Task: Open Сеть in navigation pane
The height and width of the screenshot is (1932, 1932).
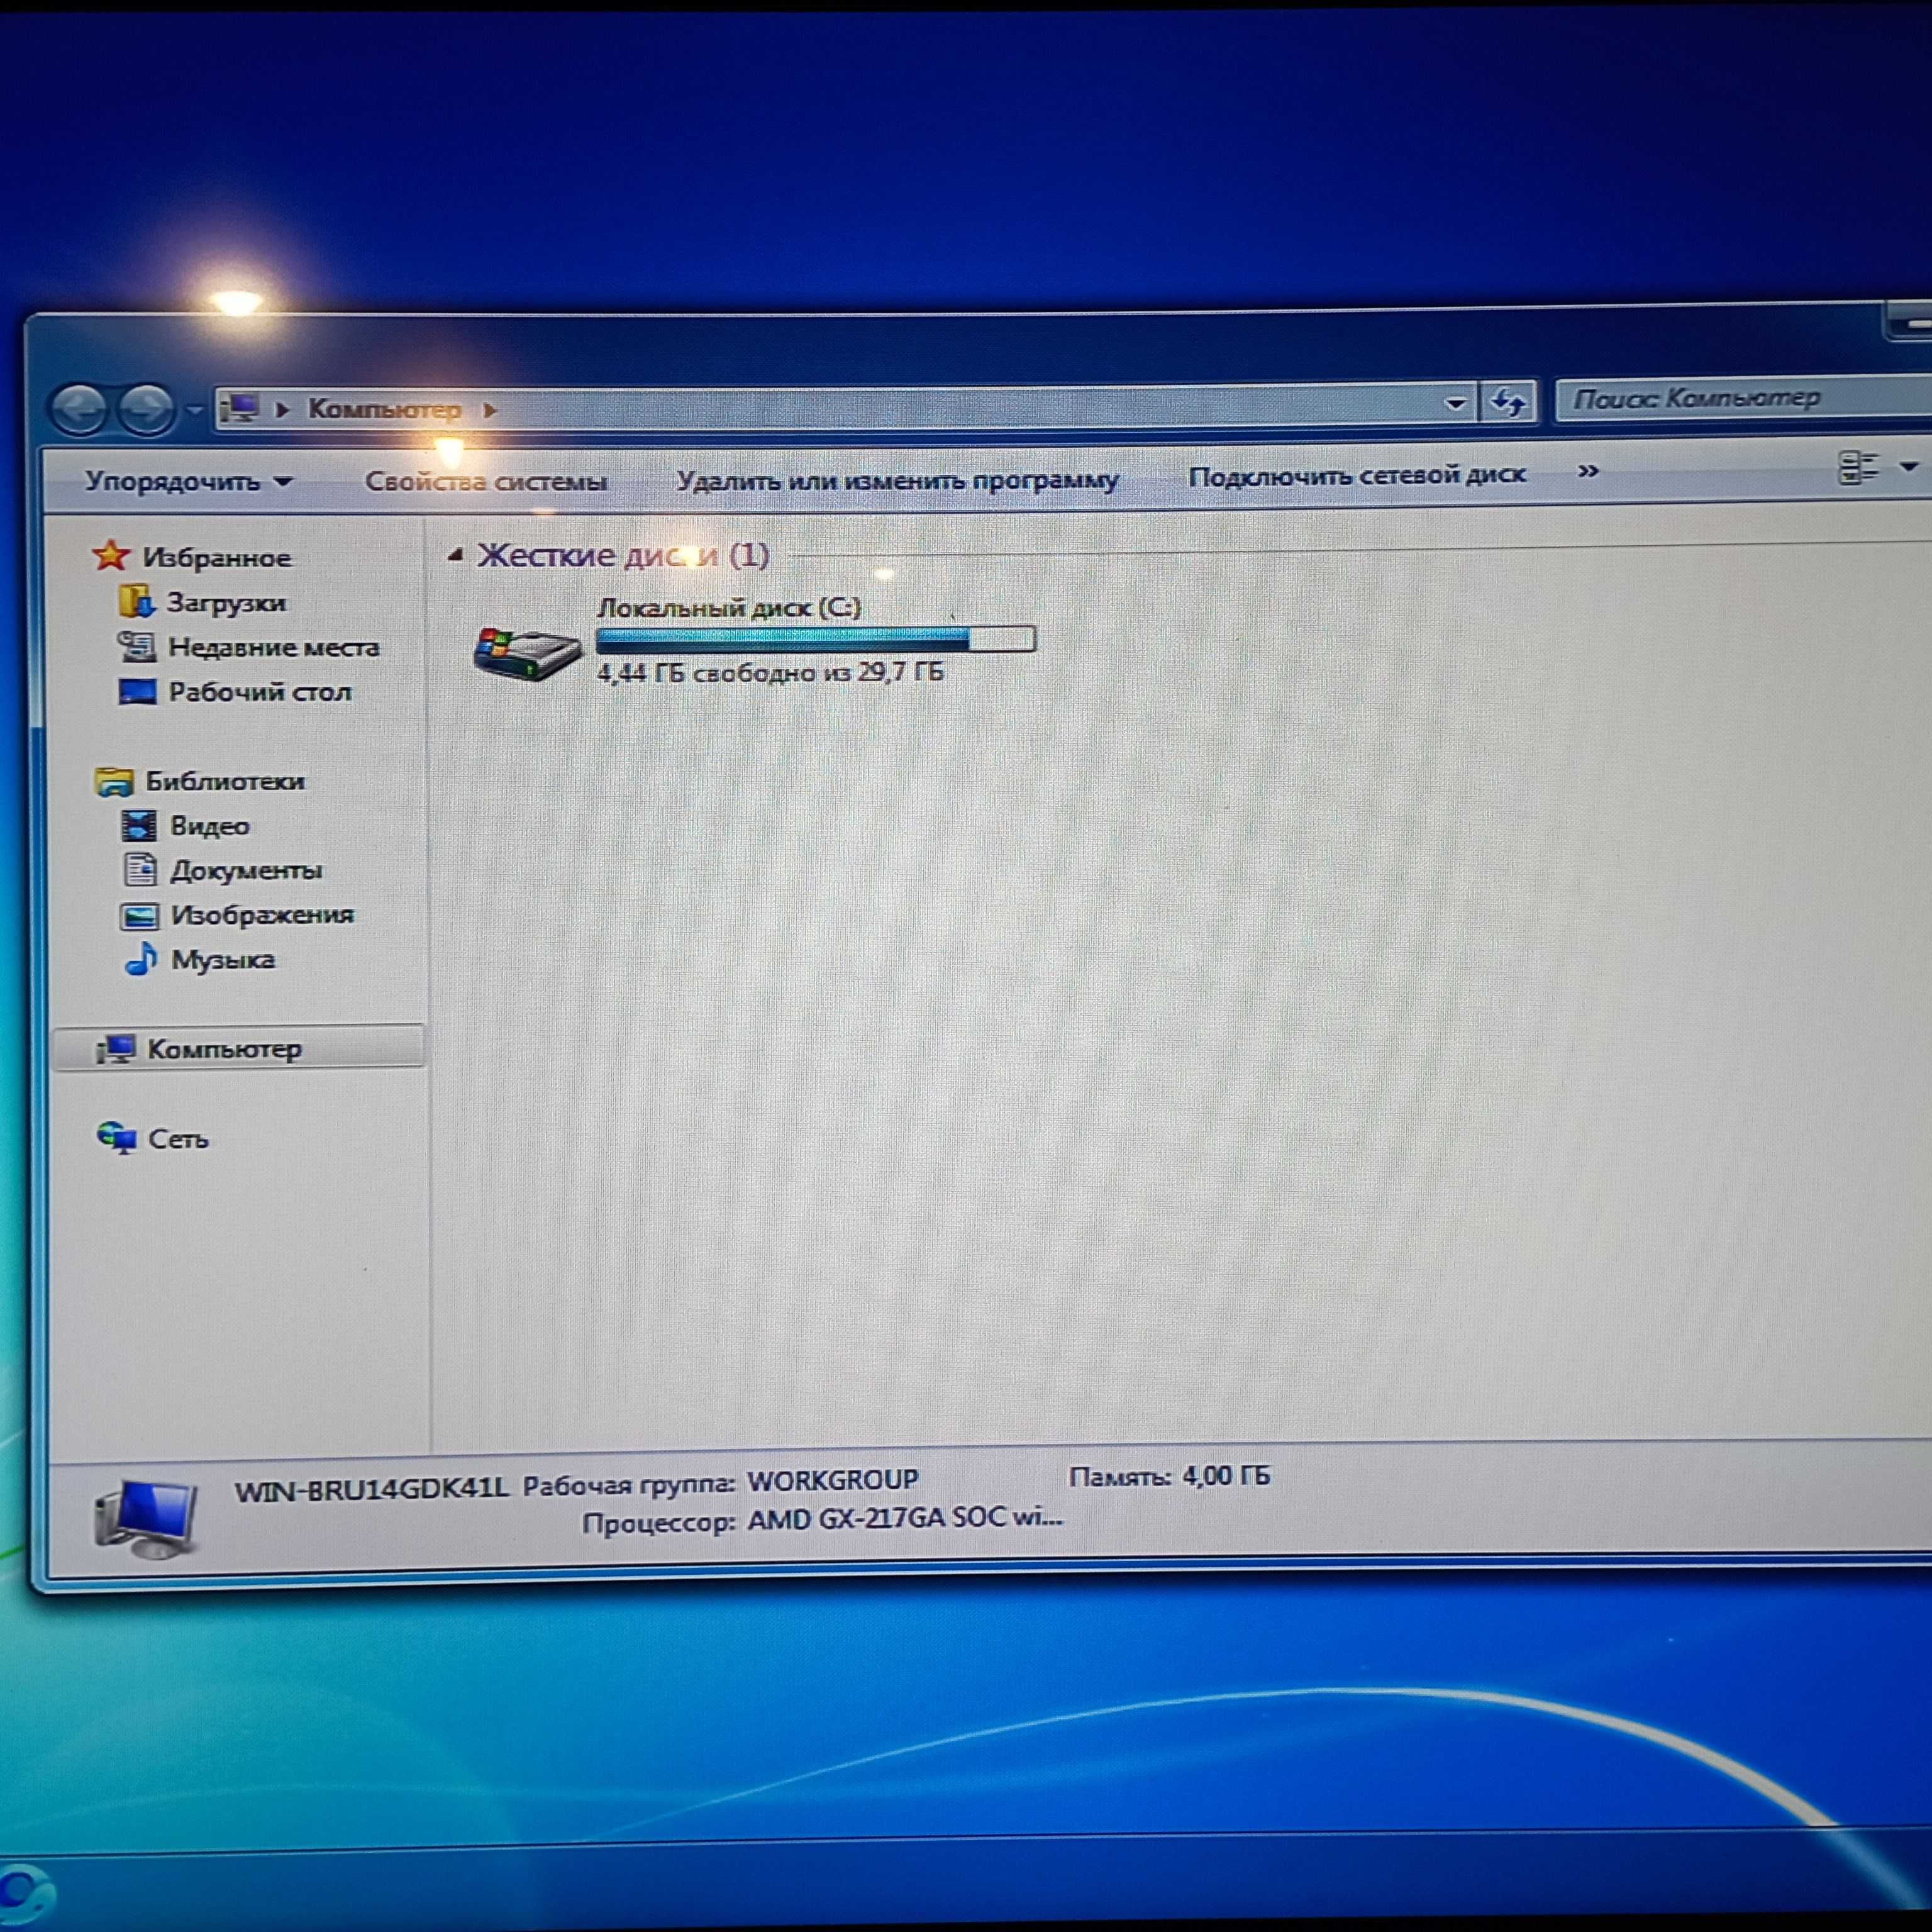Action: [178, 1139]
